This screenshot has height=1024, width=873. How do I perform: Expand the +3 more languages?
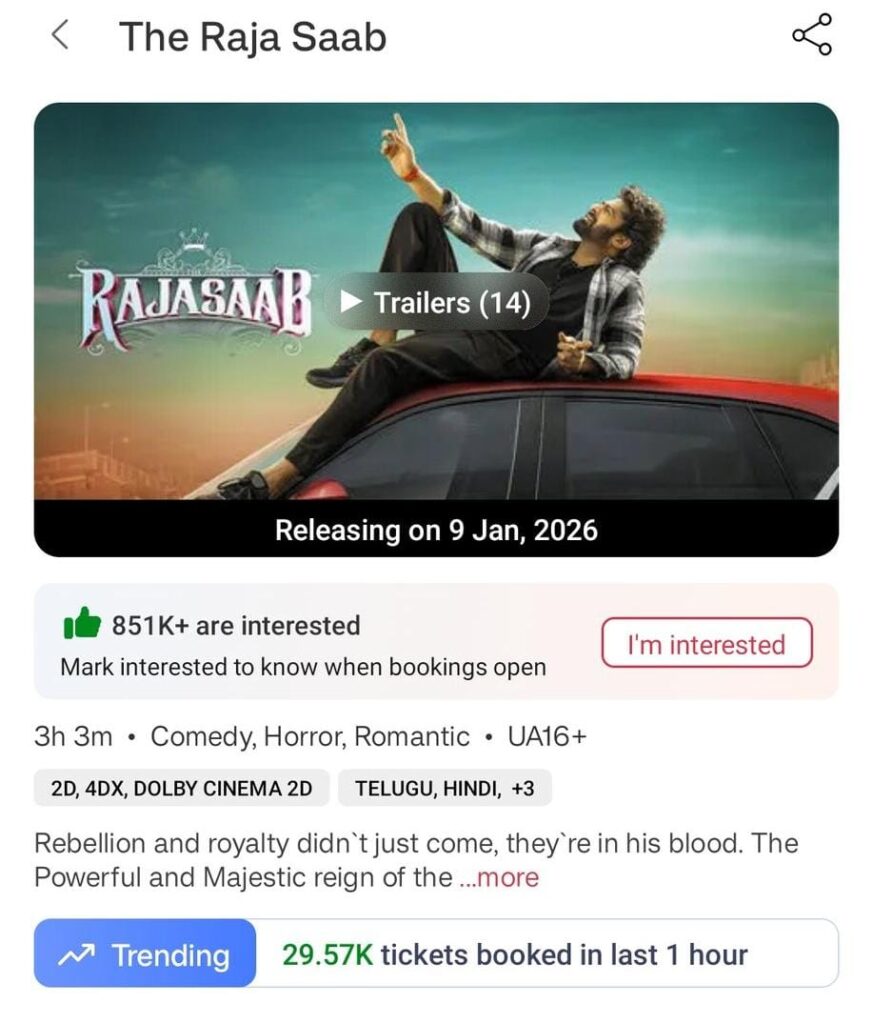pos(523,788)
